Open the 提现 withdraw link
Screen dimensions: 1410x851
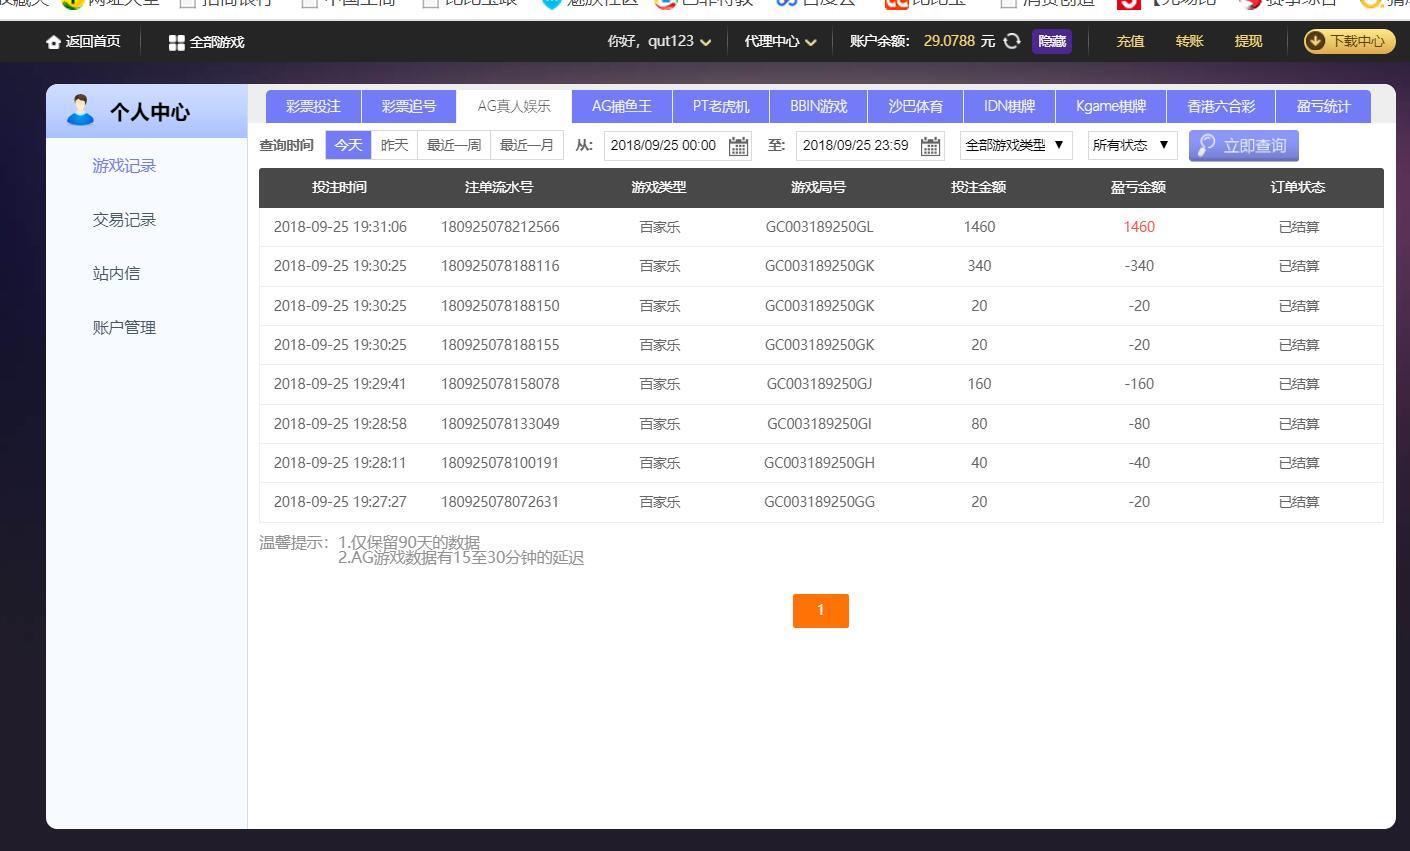pyautogui.click(x=1248, y=41)
